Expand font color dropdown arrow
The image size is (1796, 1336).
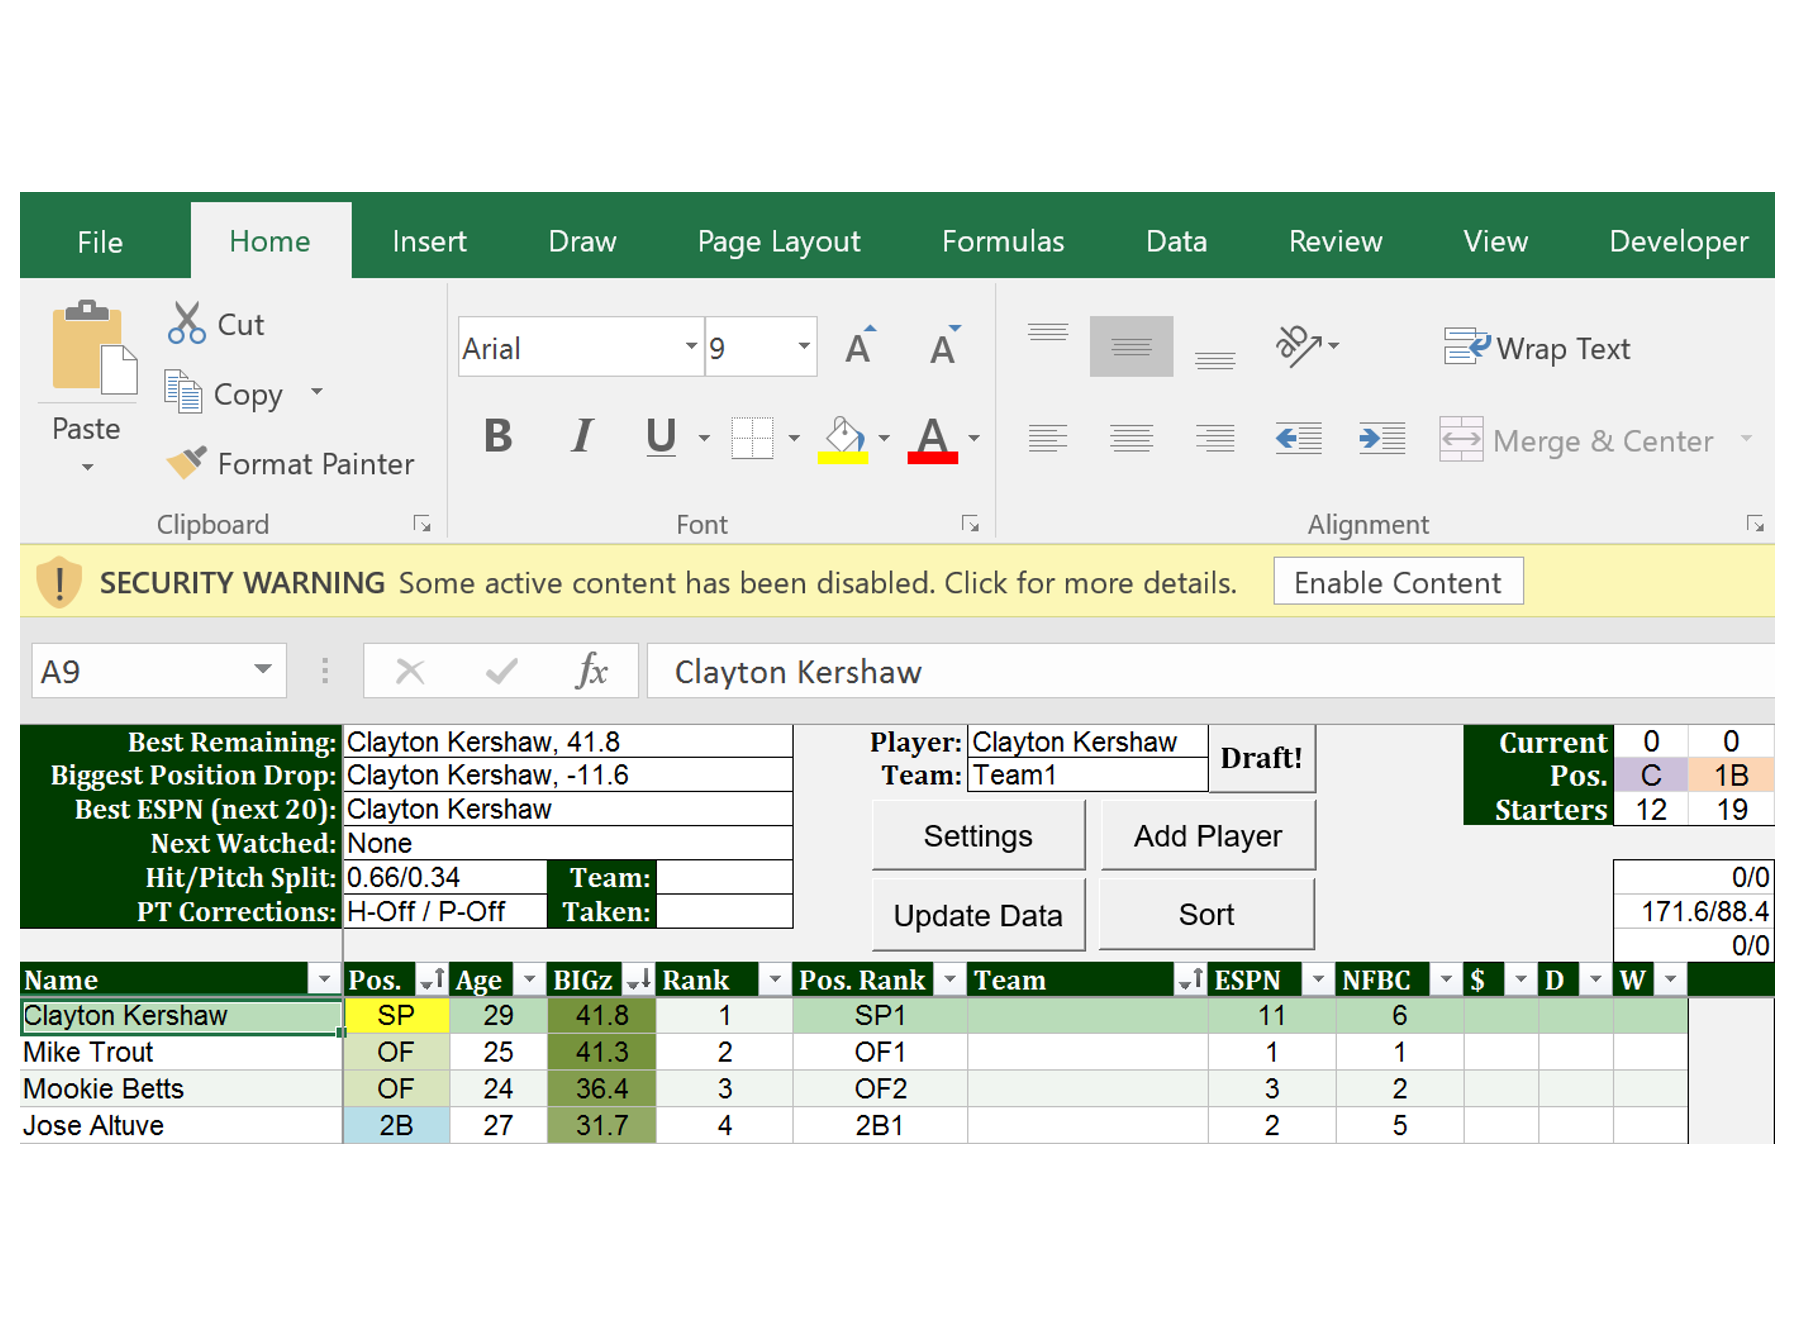pyautogui.click(x=974, y=438)
